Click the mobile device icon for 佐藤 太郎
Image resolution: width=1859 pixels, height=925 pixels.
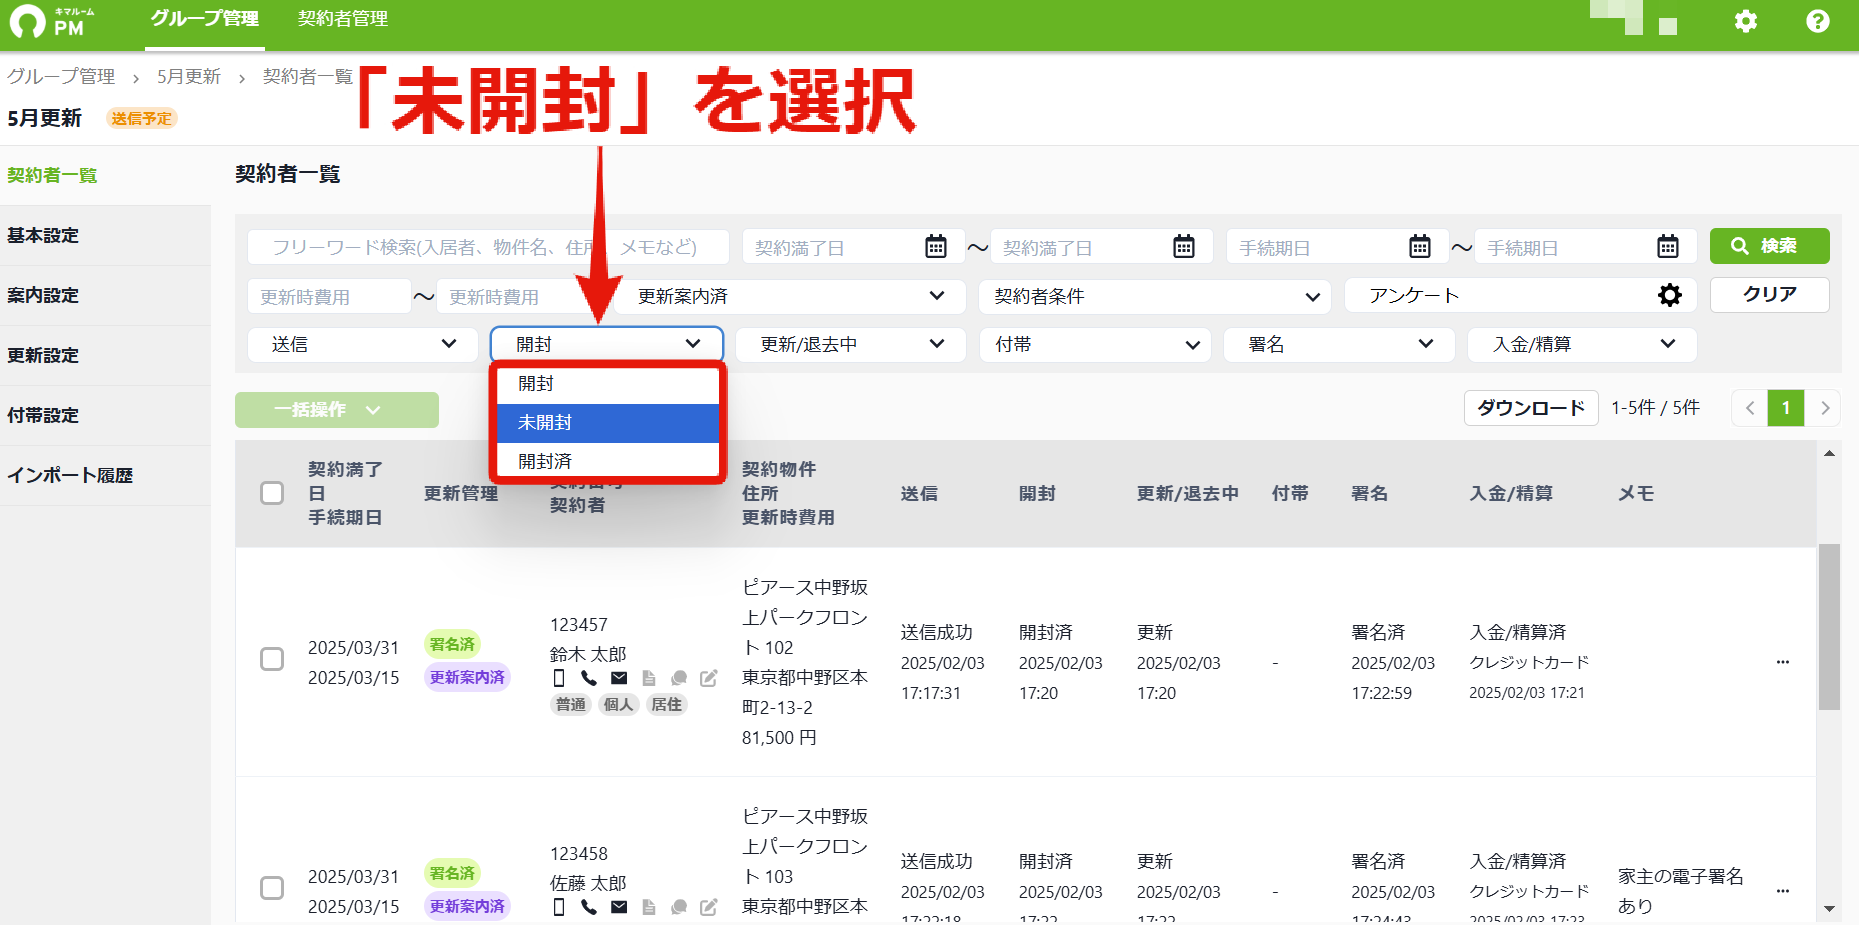[x=559, y=907]
